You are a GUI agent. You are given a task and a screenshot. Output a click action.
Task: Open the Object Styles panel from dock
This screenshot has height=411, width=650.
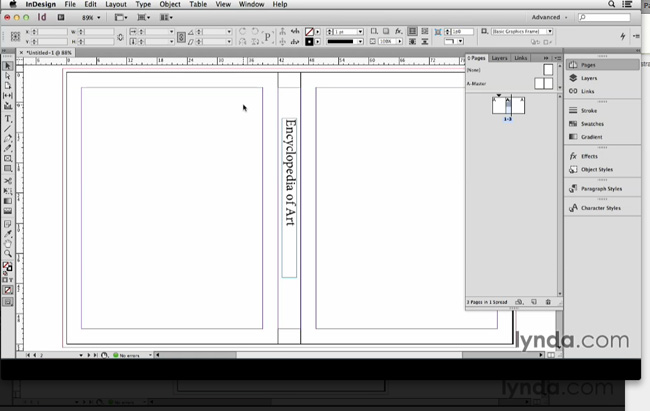(603, 169)
